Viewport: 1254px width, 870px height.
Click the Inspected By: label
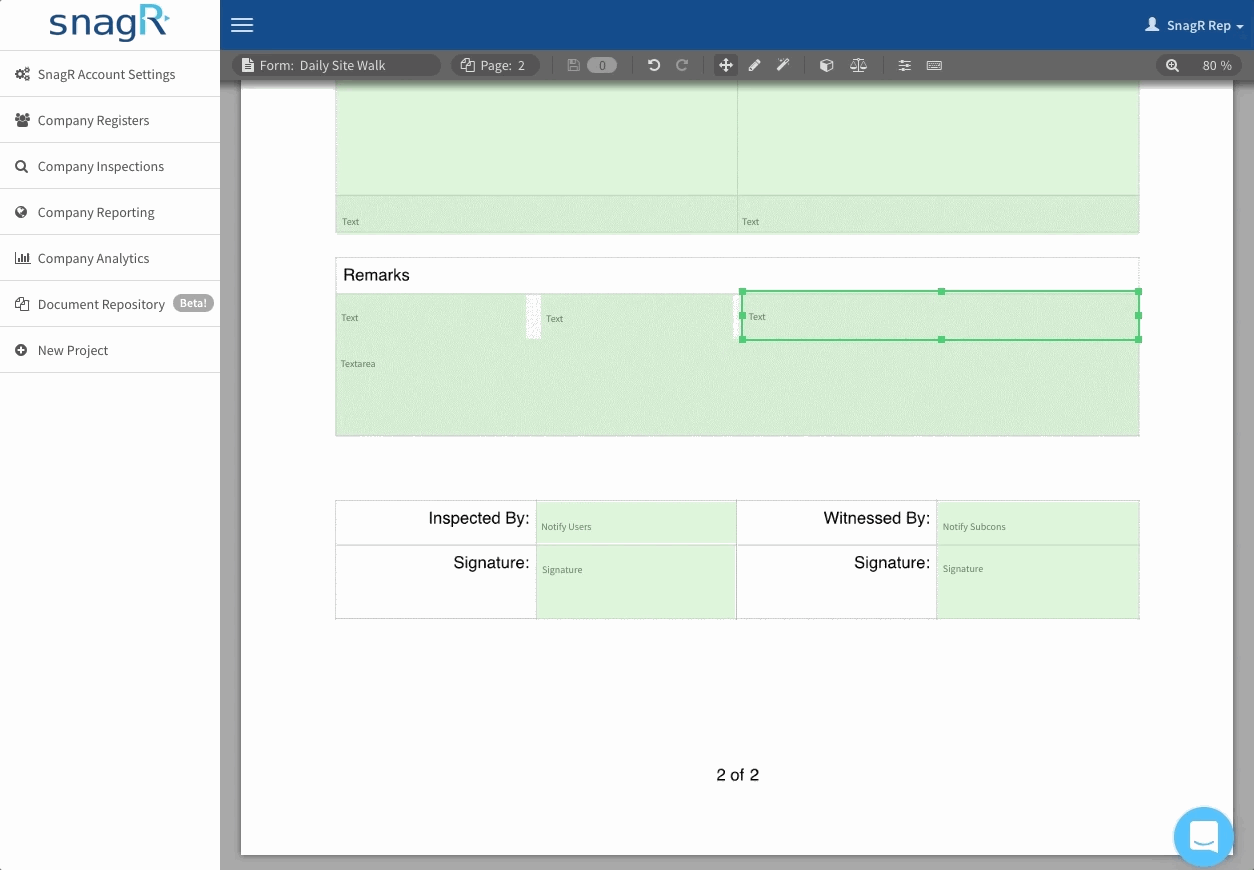point(479,518)
